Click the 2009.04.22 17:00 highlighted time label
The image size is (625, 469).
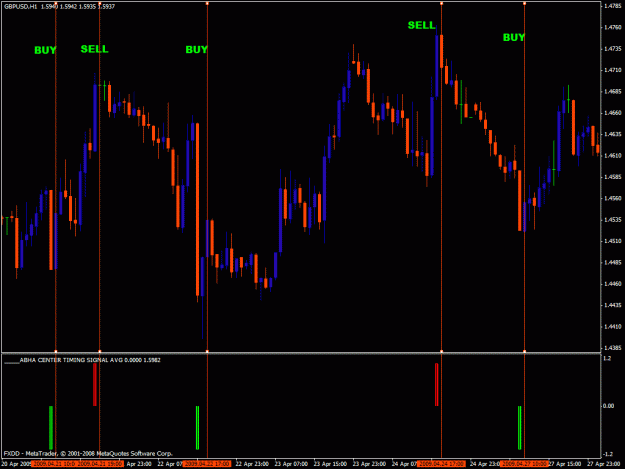[208, 464]
